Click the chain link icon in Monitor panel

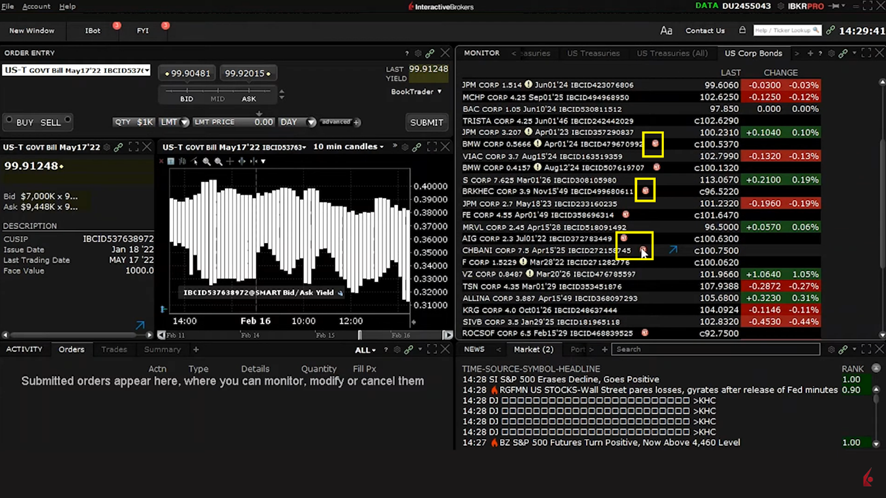(x=843, y=53)
